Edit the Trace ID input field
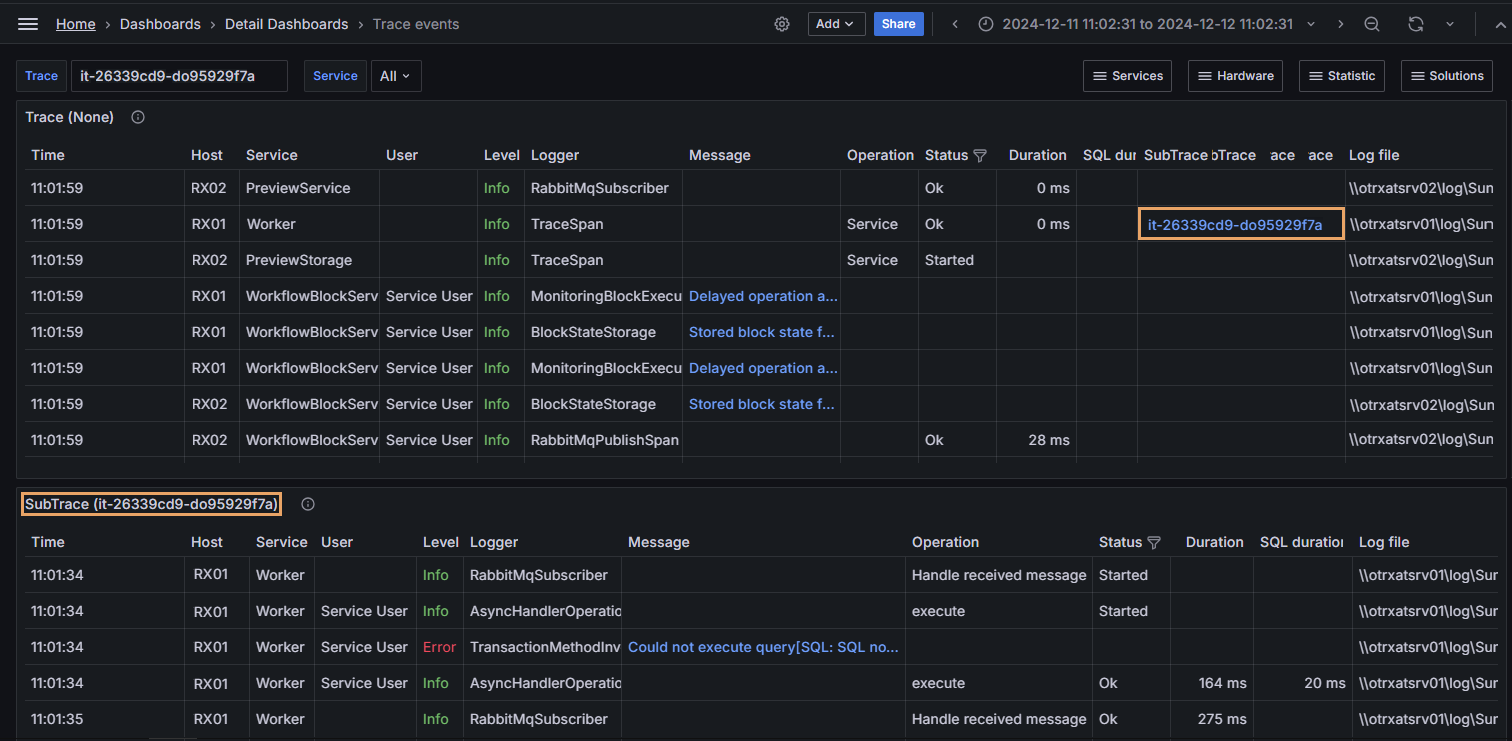This screenshot has height=741, width=1512. 179,76
